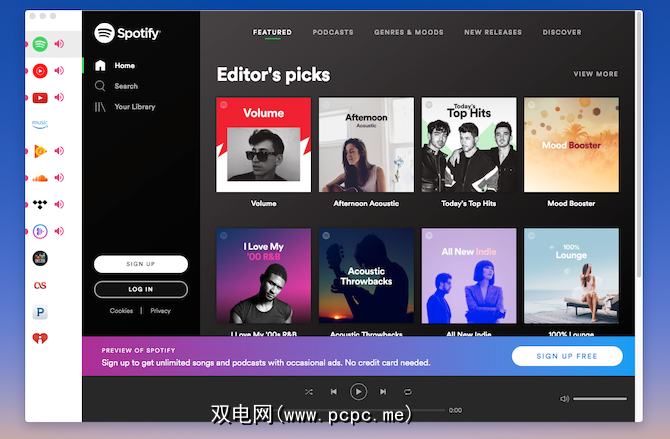Viewport: 670px width, 439px height.
Task: Skip to next track
Action: [x=383, y=392]
